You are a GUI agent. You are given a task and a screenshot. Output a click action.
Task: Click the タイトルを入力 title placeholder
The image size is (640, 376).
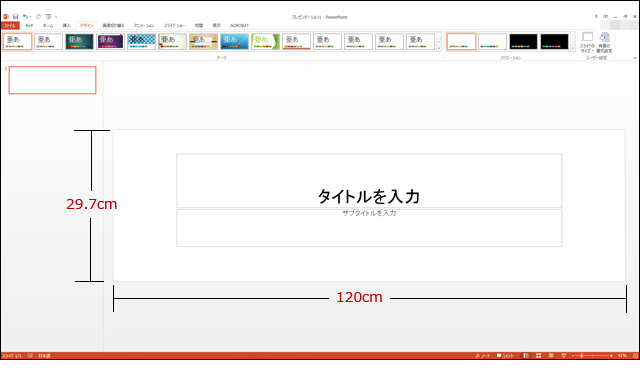[x=369, y=180]
